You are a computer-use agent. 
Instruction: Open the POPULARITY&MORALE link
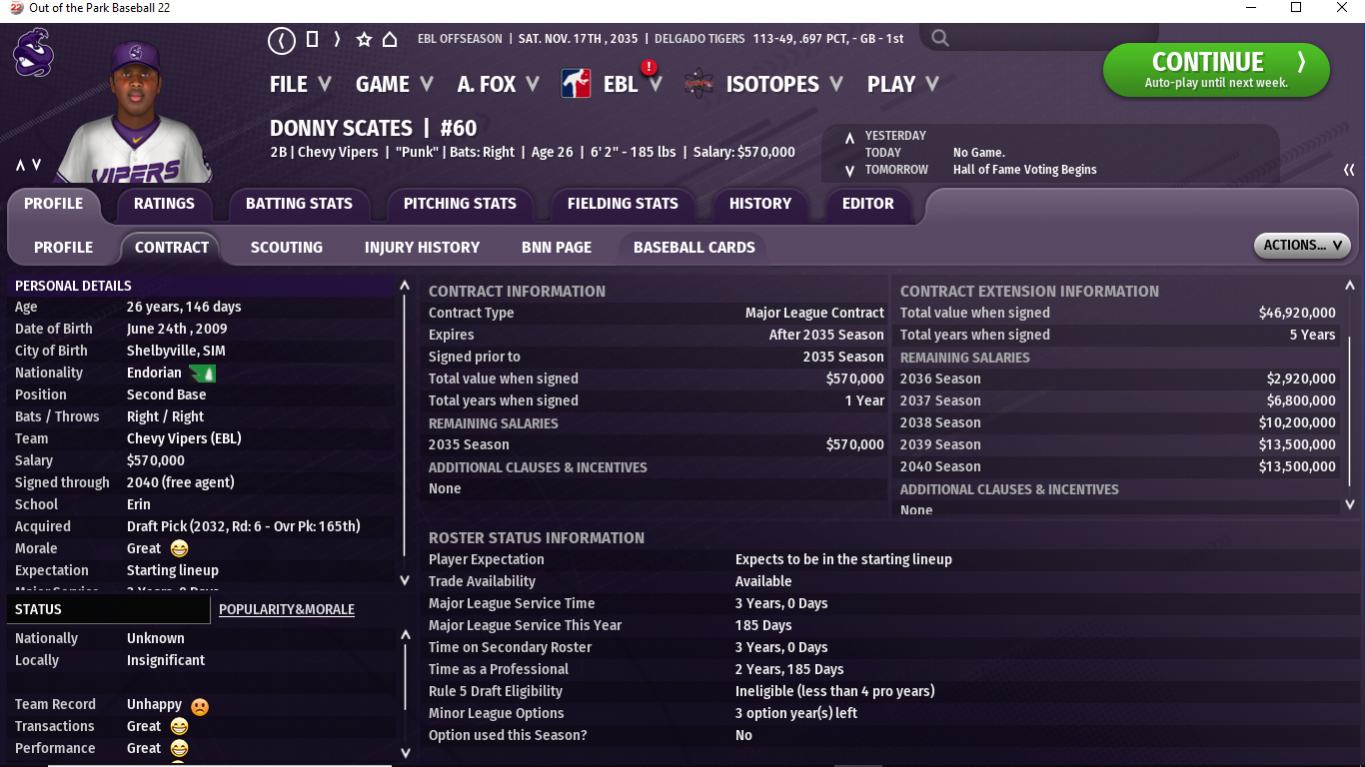(x=286, y=609)
